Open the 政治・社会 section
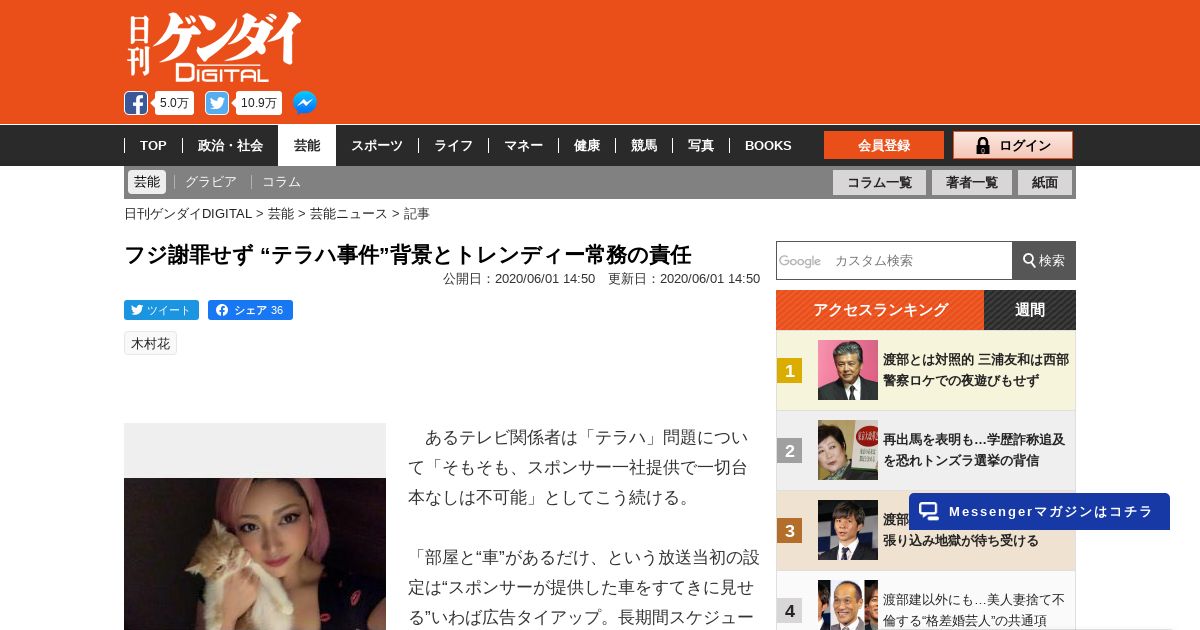1200x630 pixels. (230, 146)
